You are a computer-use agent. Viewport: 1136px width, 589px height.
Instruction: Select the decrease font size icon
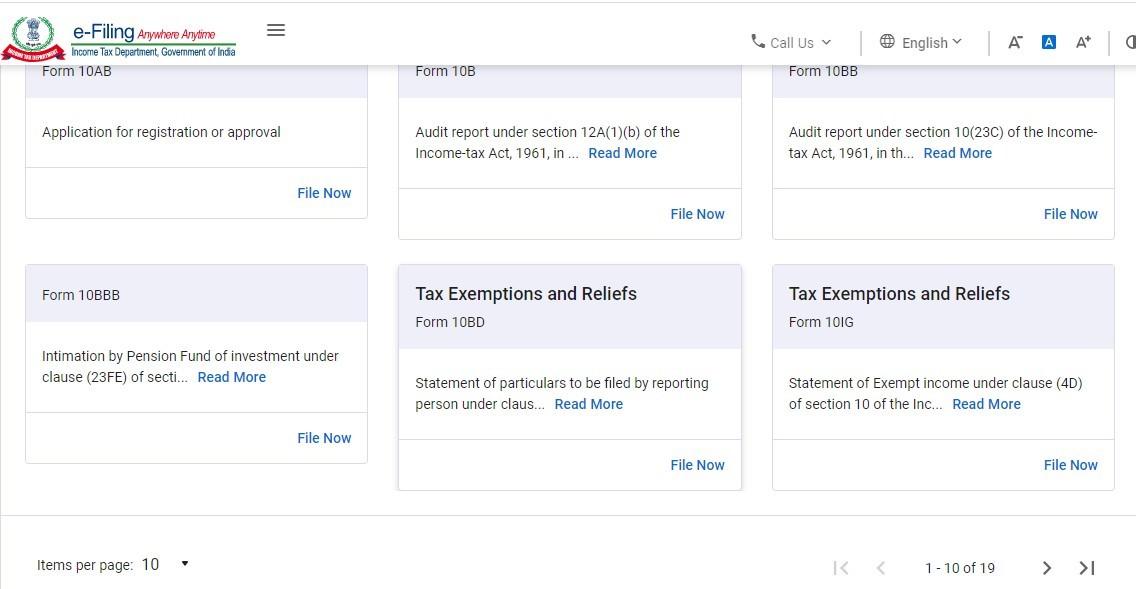[x=1015, y=42]
